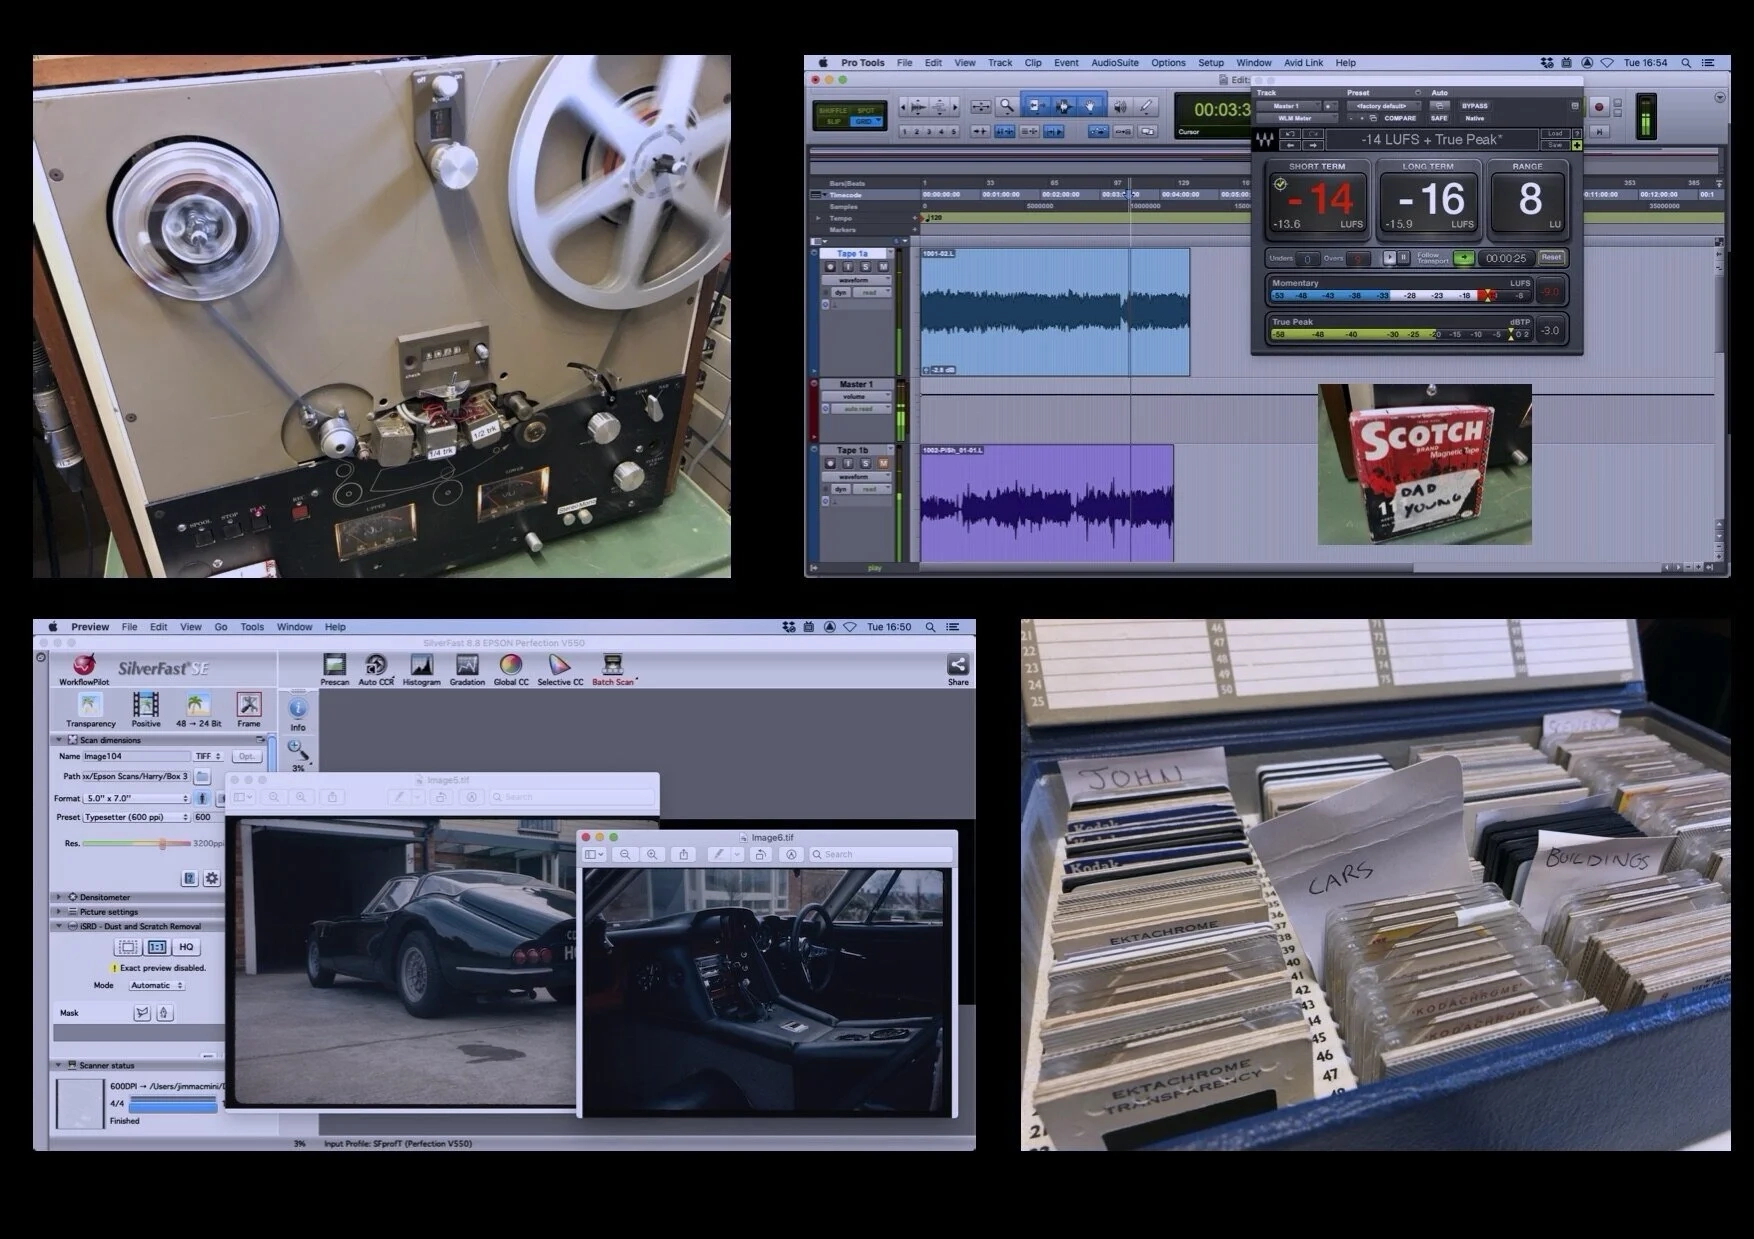The height and width of the screenshot is (1239, 1754).
Task: Select the Pro Tools Scrubber speaker tool
Action: [x=1120, y=106]
